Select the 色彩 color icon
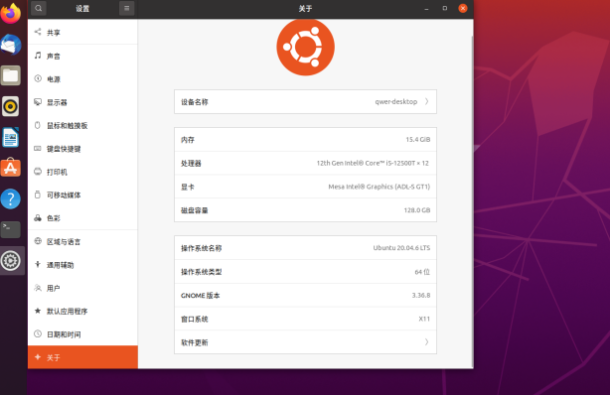Viewport: 611px width, 395px height. click(37, 218)
